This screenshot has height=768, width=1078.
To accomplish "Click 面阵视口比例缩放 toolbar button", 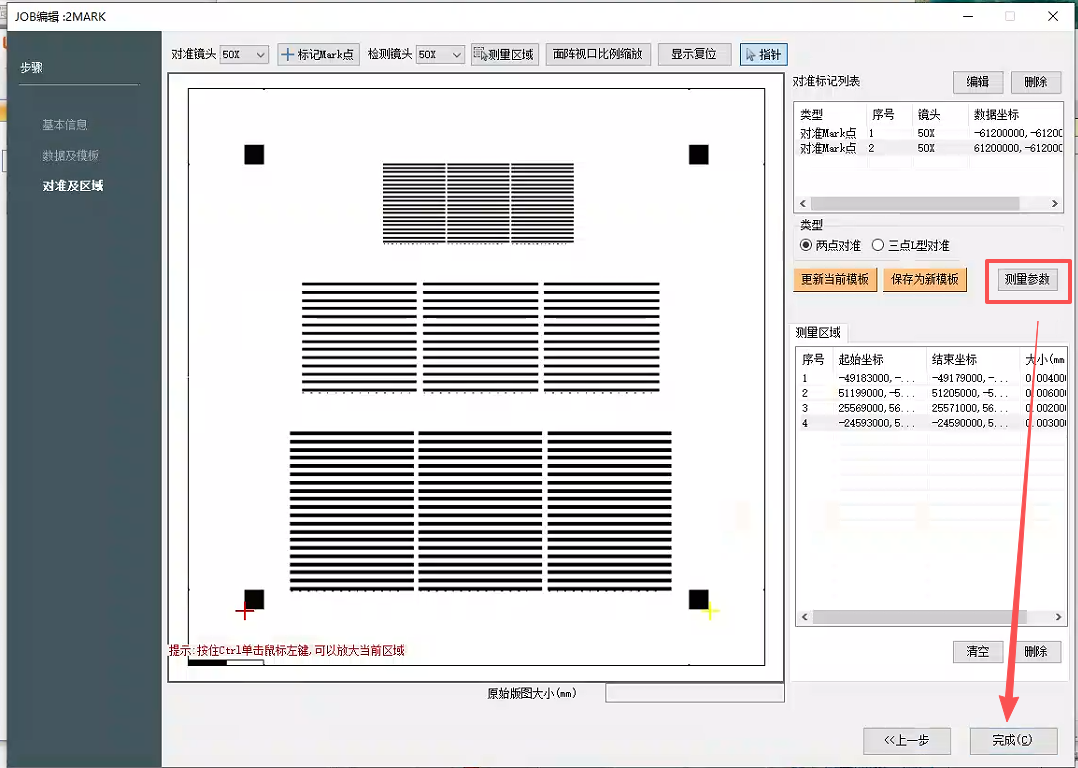I will tap(598, 54).
